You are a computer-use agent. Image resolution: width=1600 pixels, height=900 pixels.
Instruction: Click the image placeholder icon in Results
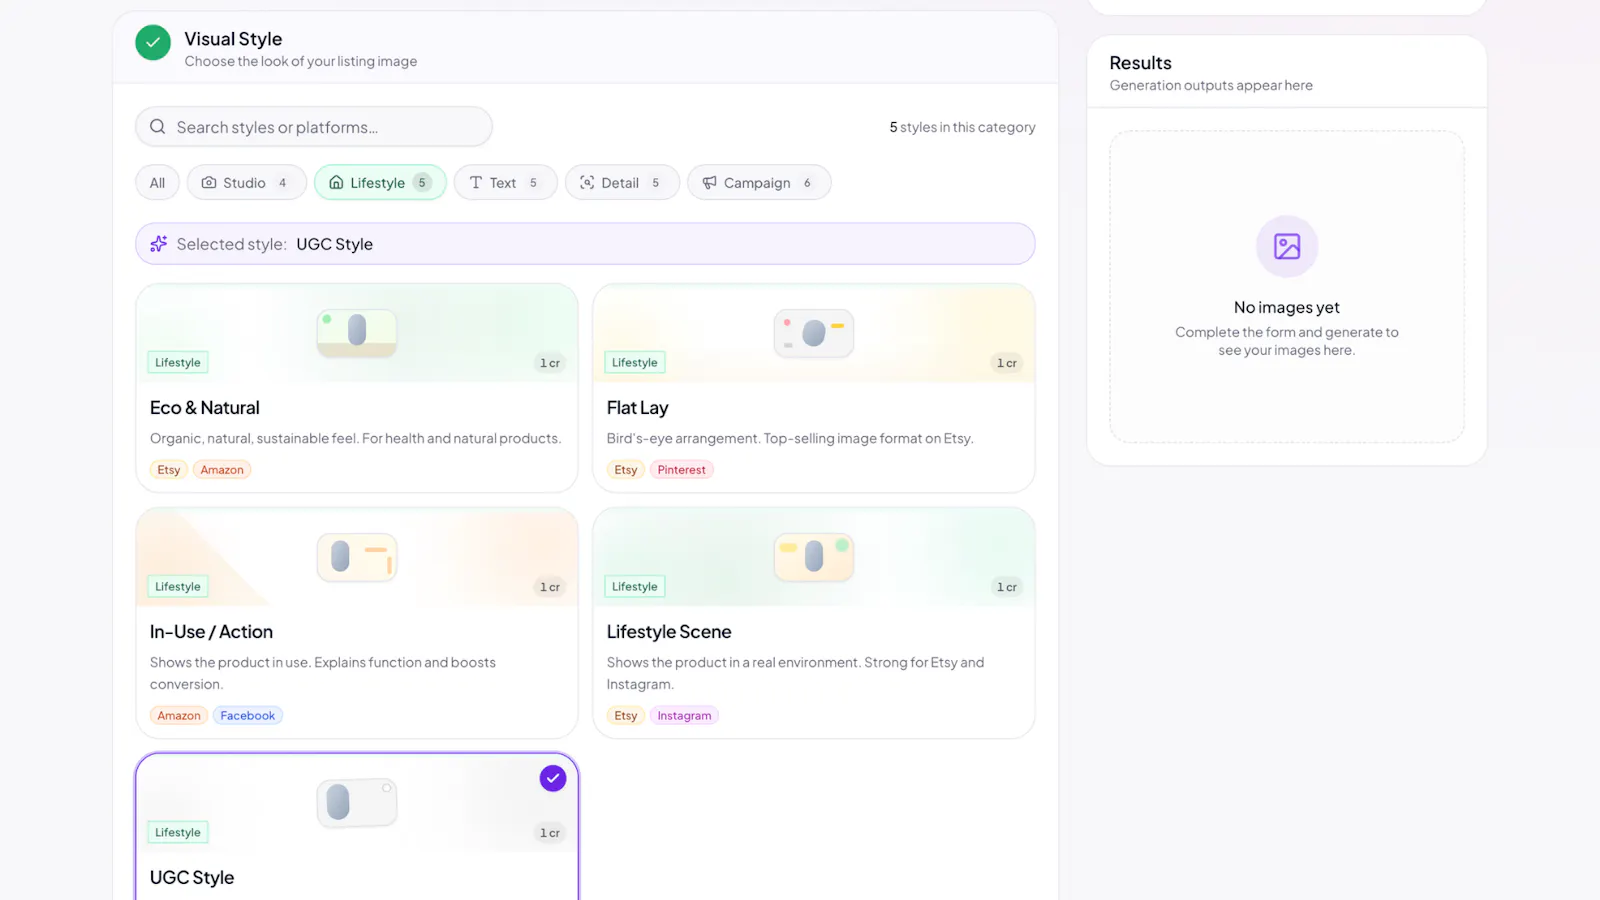tap(1287, 246)
